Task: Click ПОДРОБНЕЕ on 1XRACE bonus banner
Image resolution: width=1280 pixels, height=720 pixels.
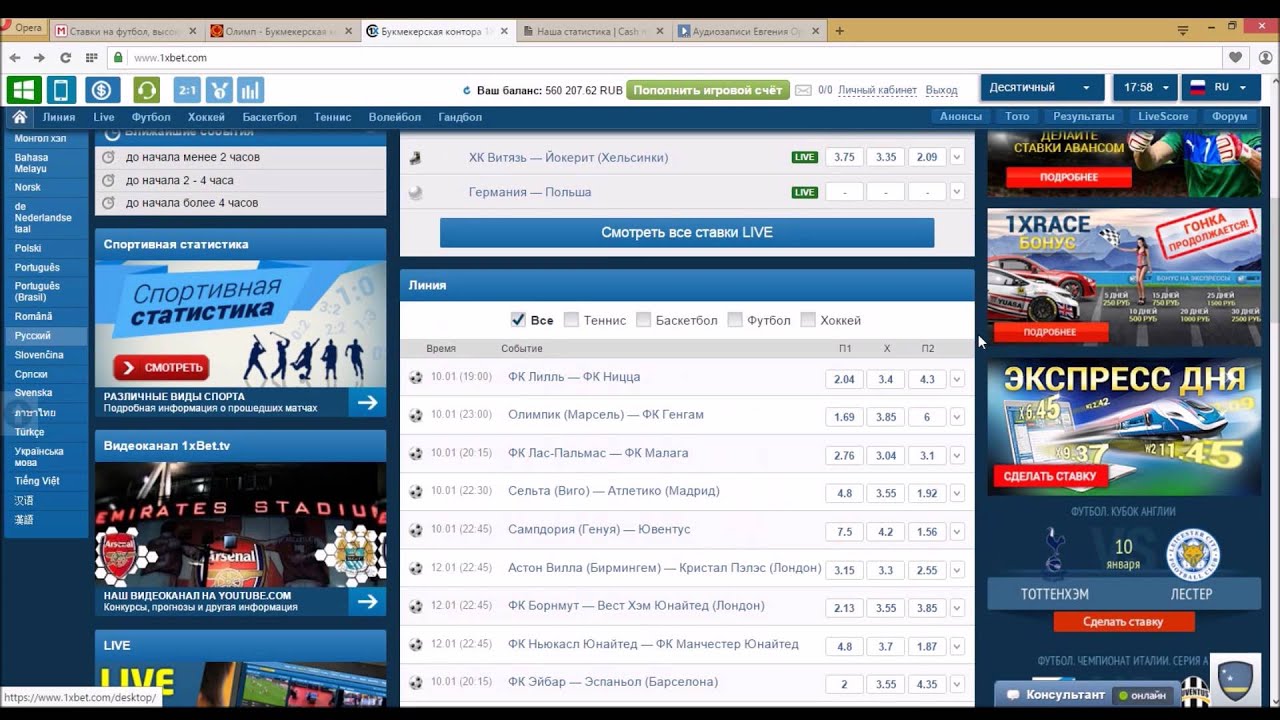Action: coord(1050,332)
